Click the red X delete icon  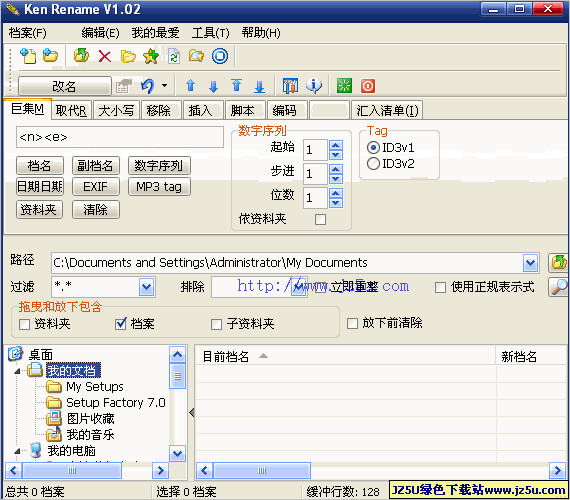(x=105, y=56)
